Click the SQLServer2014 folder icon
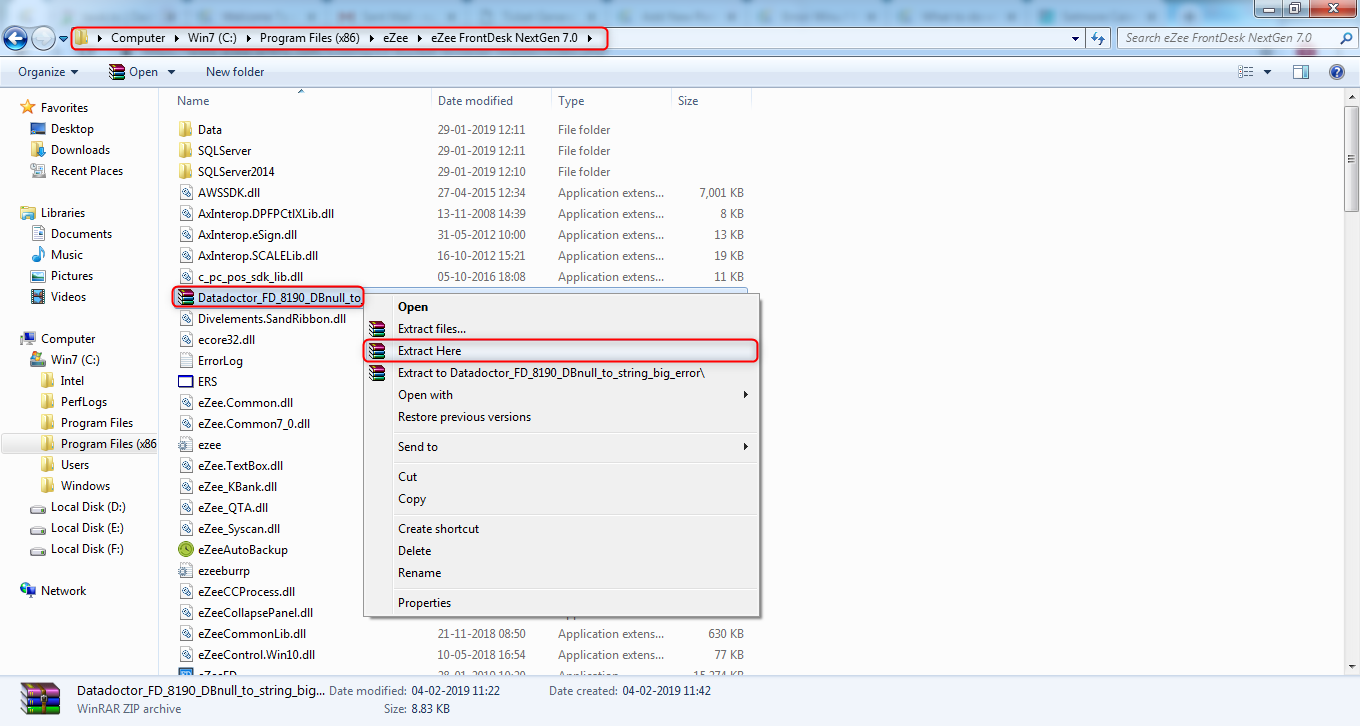The width and height of the screenshot is (1360, 726). [x=185, y=172]
